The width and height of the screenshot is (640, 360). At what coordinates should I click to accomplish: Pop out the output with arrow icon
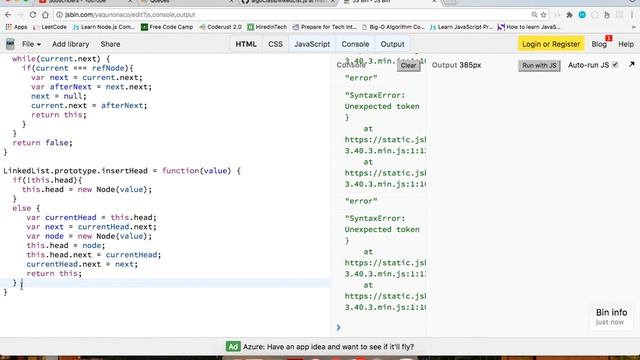pos(631,64)
